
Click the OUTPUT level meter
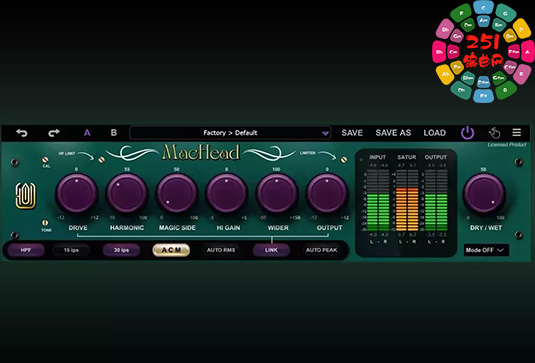[436, 200]
